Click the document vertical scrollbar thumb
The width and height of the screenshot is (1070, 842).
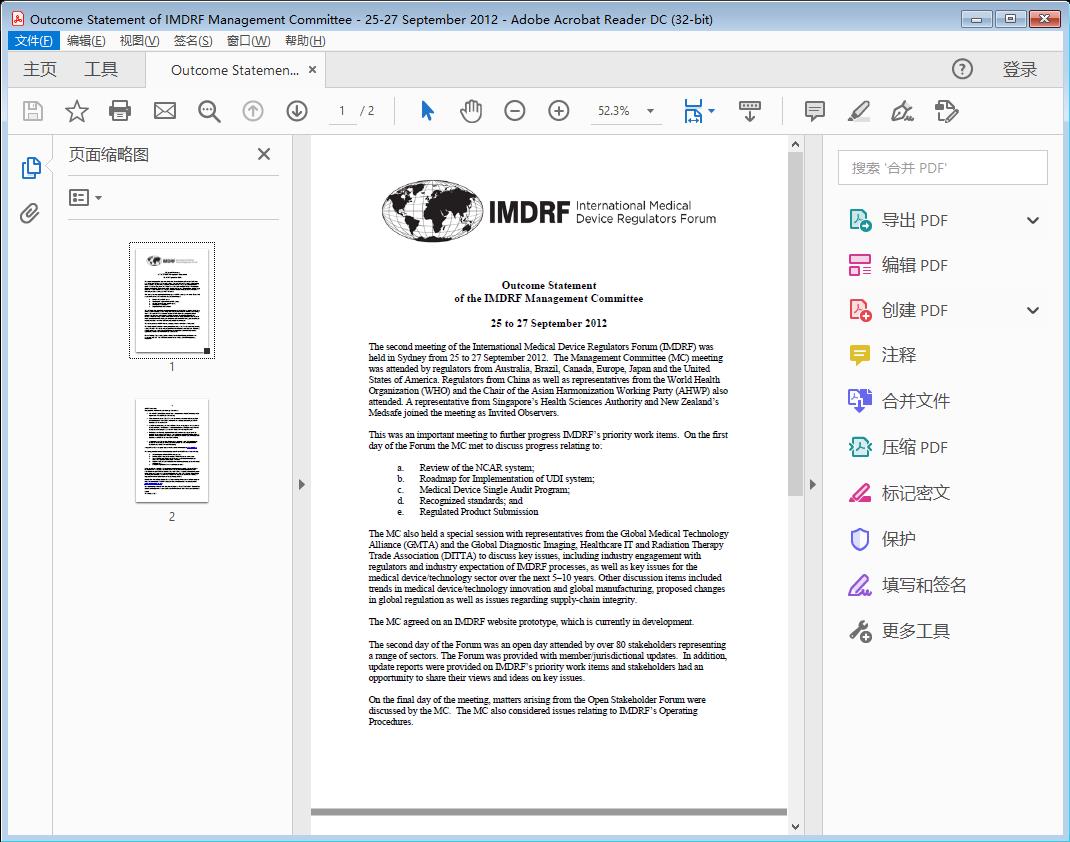[795, 324]
